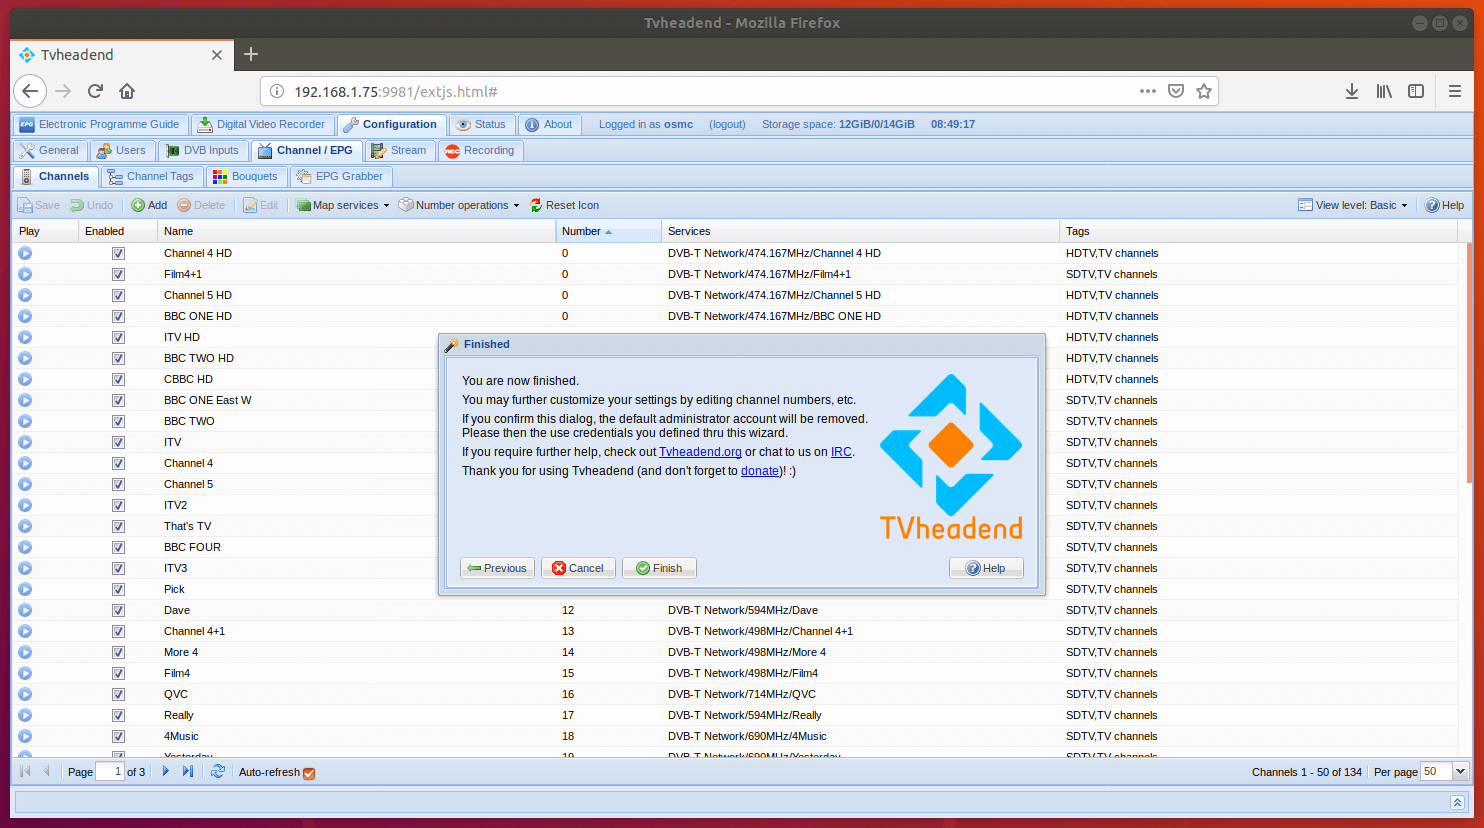This screenshot has width=1484, height=828.
Task: Click the page number input field
Action: (109, 771)
